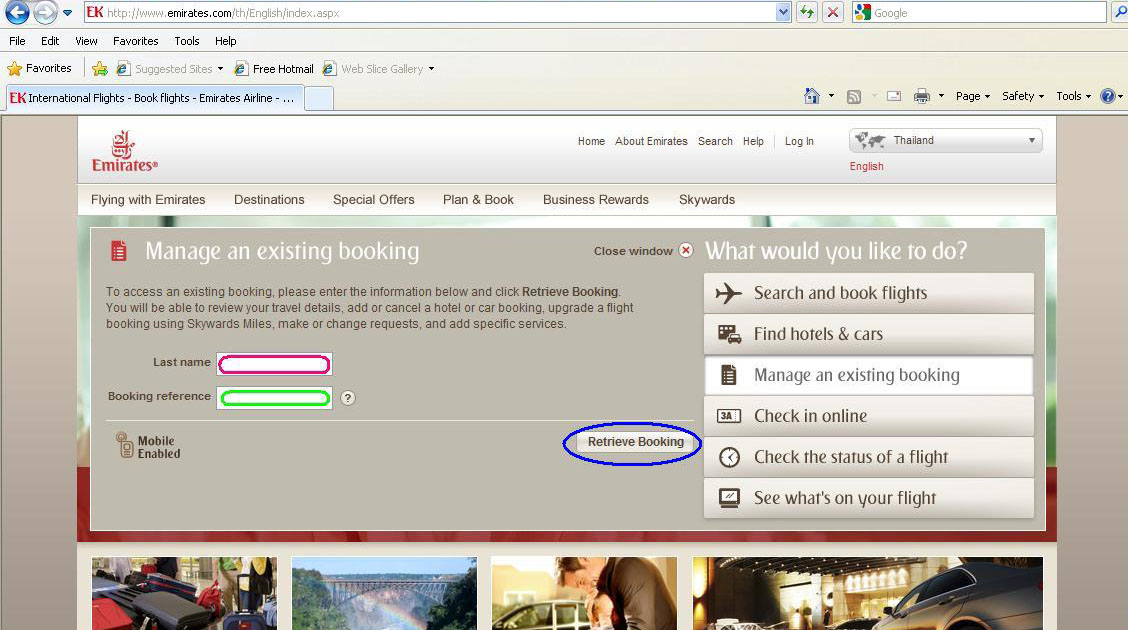
Task: Click the hotel entrance luxury car thumbnail
Action: [868, 593]
